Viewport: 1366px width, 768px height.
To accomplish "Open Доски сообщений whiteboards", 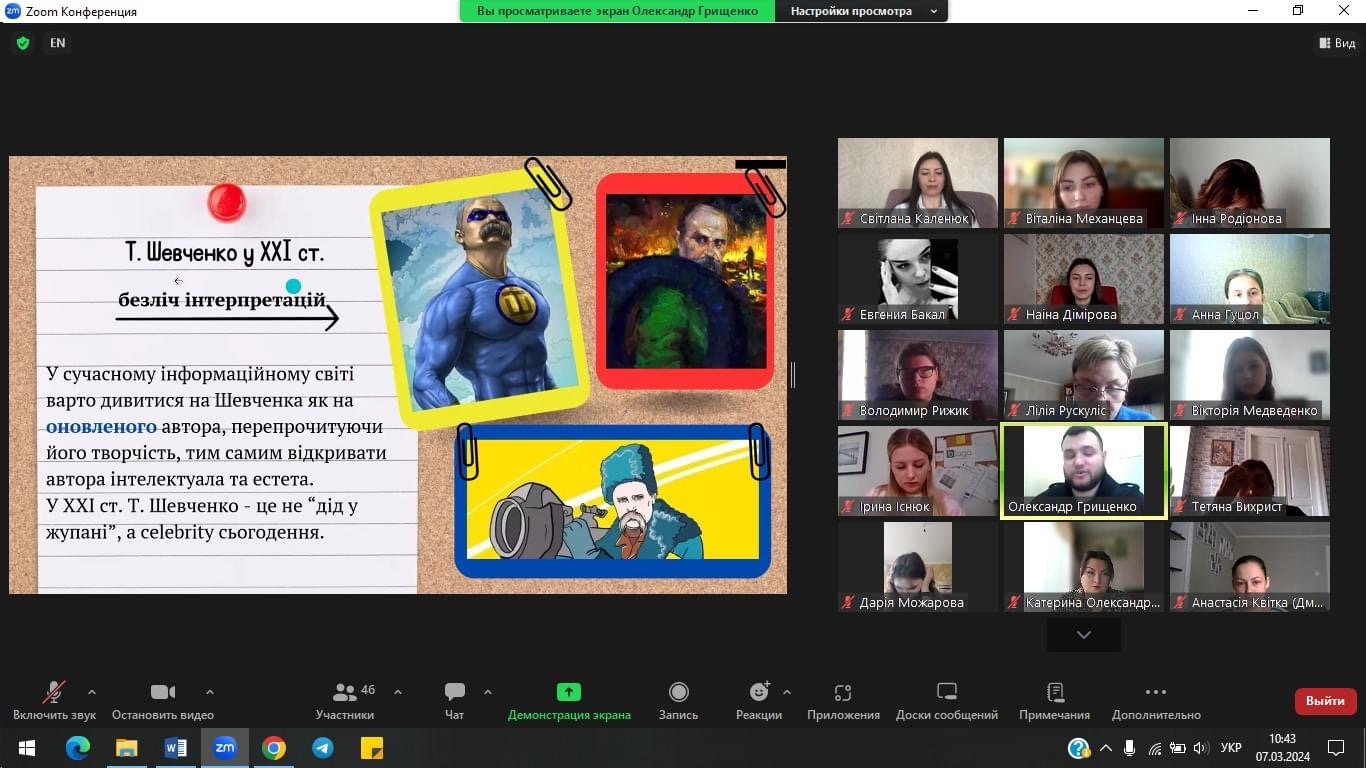I will tap(947, 701).
